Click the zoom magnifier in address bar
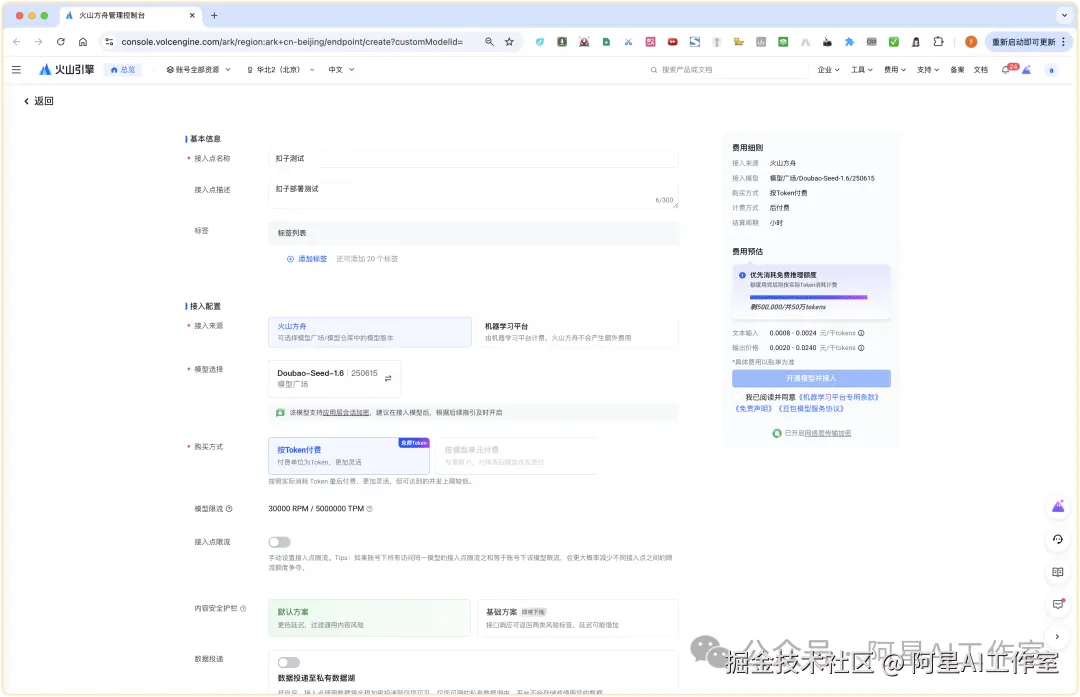This screenshot has height=697, width=1080. tap(489, 42)
